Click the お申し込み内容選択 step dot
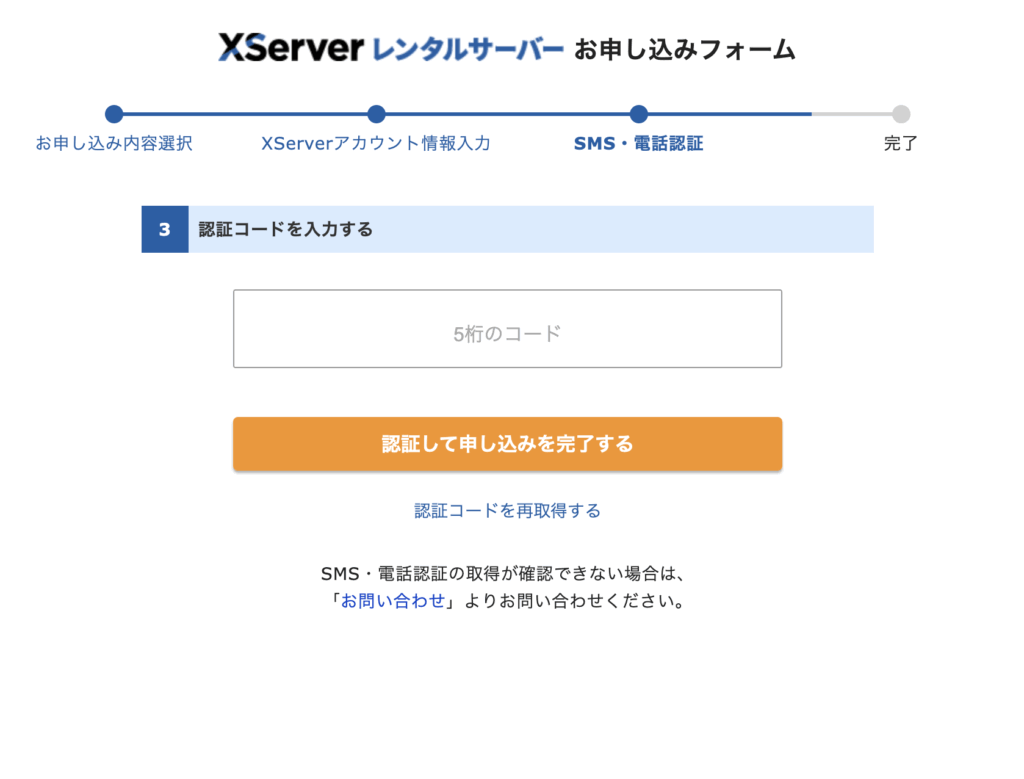Image resolution: width=1024 pixels, height=779 pixels. (114, 114)
